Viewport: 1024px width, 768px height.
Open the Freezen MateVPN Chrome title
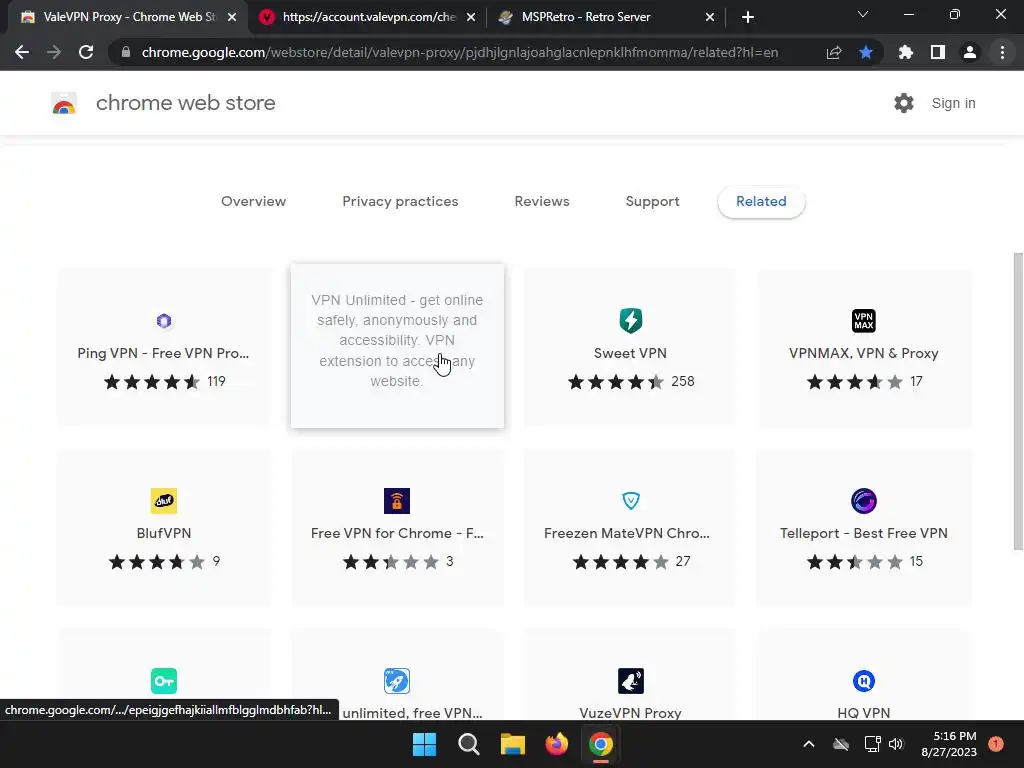pyautogui.click(x=627, y=534)
